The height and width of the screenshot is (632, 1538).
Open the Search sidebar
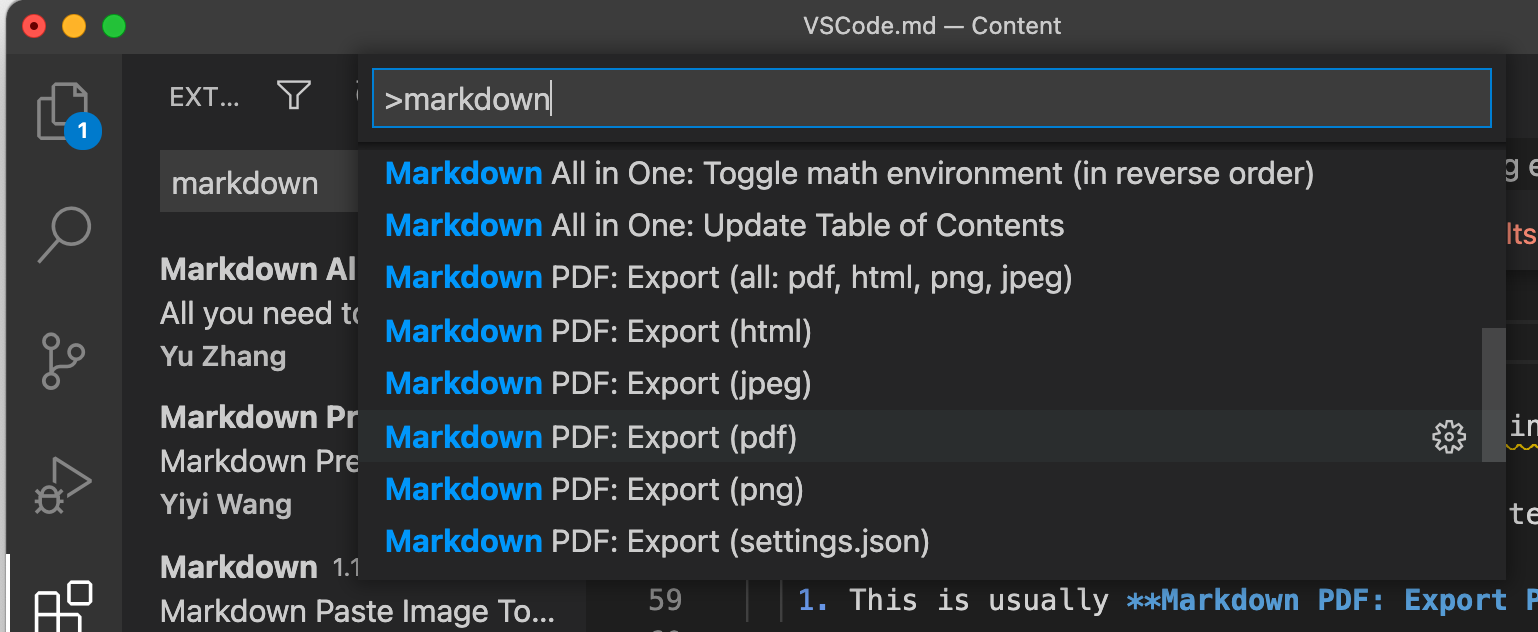62,234
